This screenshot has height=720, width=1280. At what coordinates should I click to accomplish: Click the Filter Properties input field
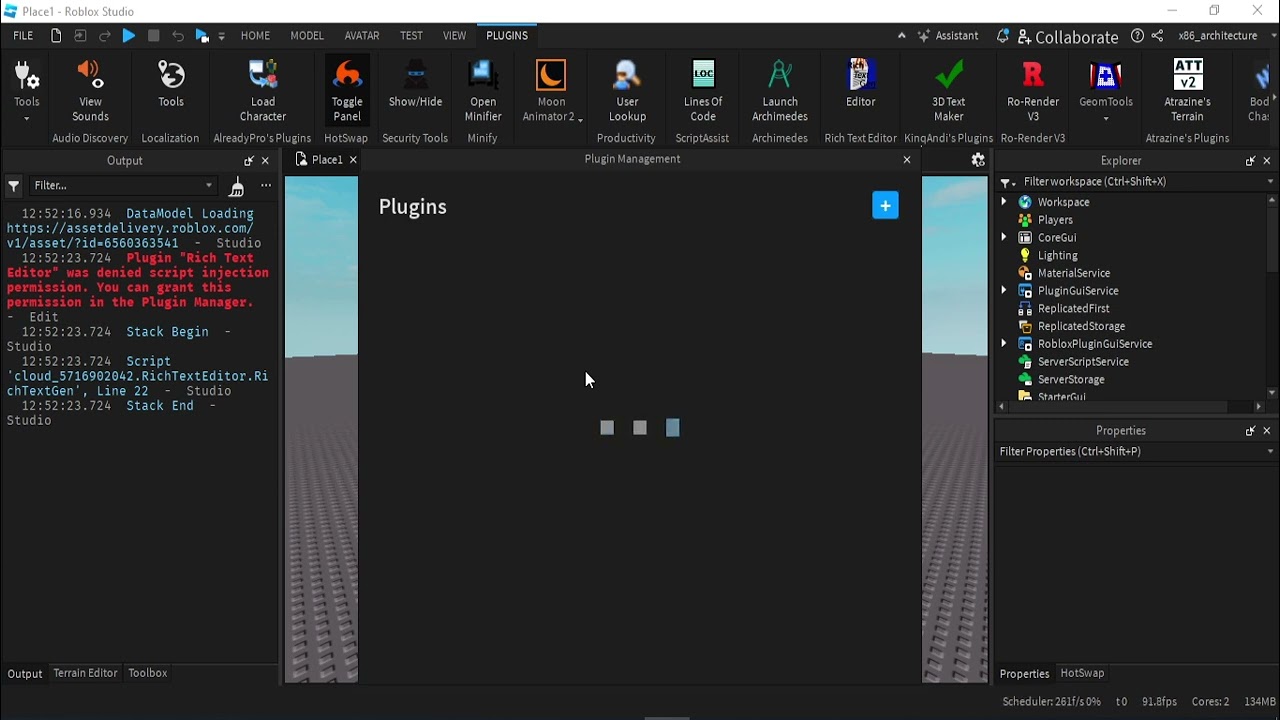coord(1130,452)
